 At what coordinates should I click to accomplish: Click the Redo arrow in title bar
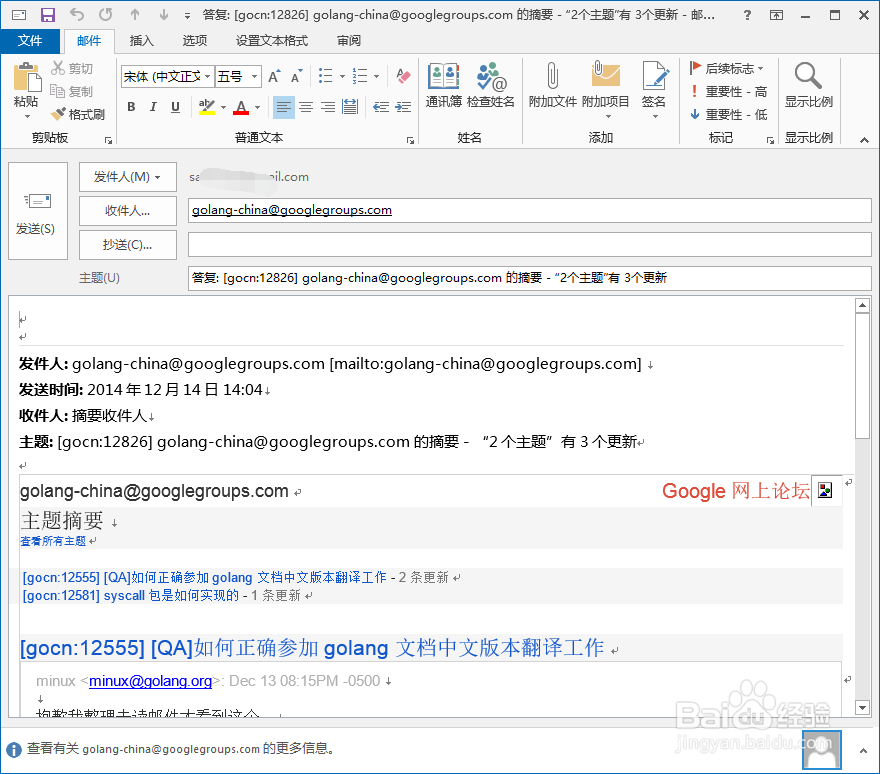(x=106, y=15)
